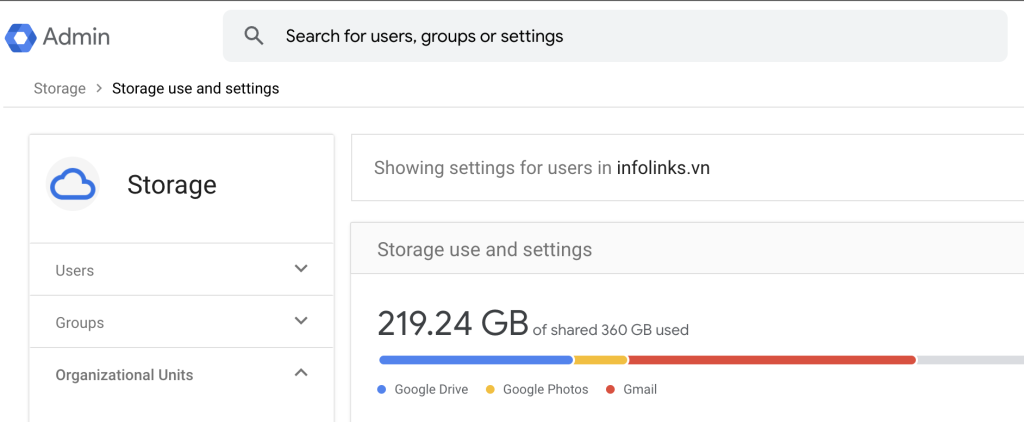Expand the Groups section chevron

point(301,321)
